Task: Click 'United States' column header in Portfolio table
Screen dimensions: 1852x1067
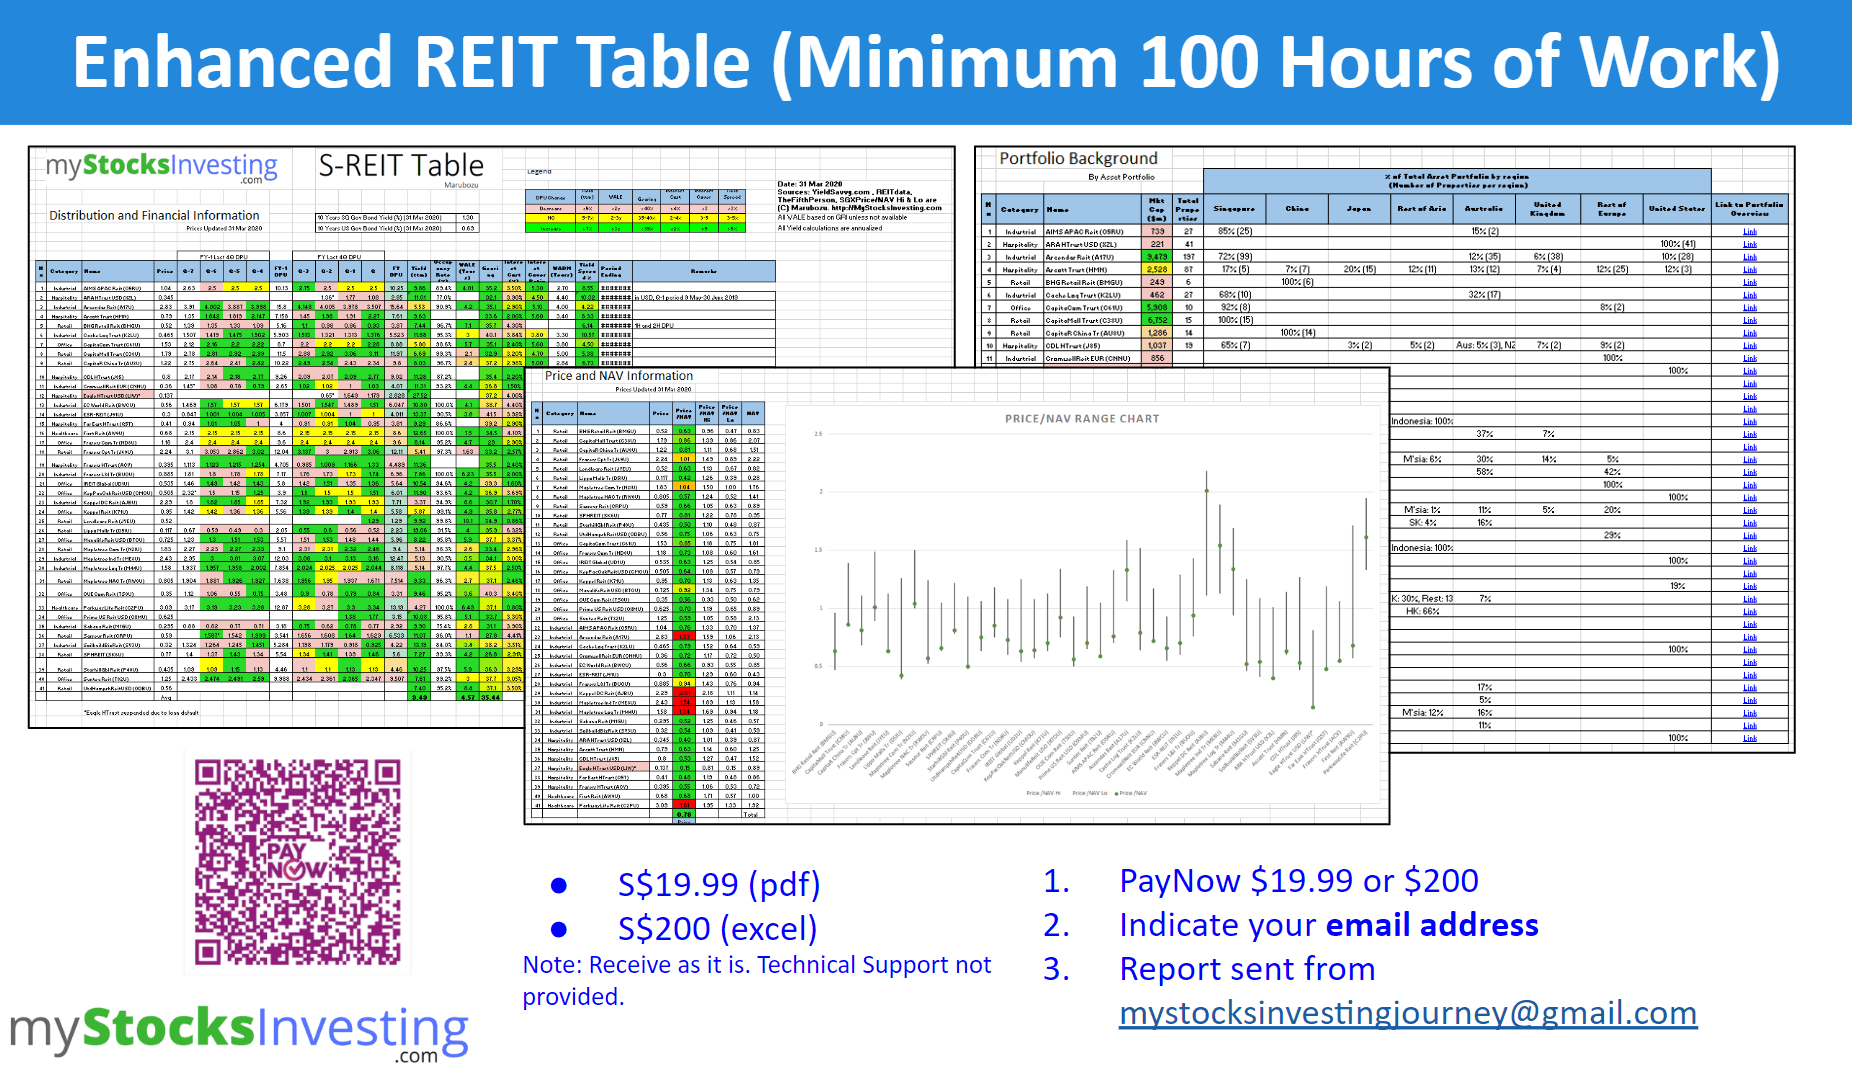Action: pos(1676,208)
